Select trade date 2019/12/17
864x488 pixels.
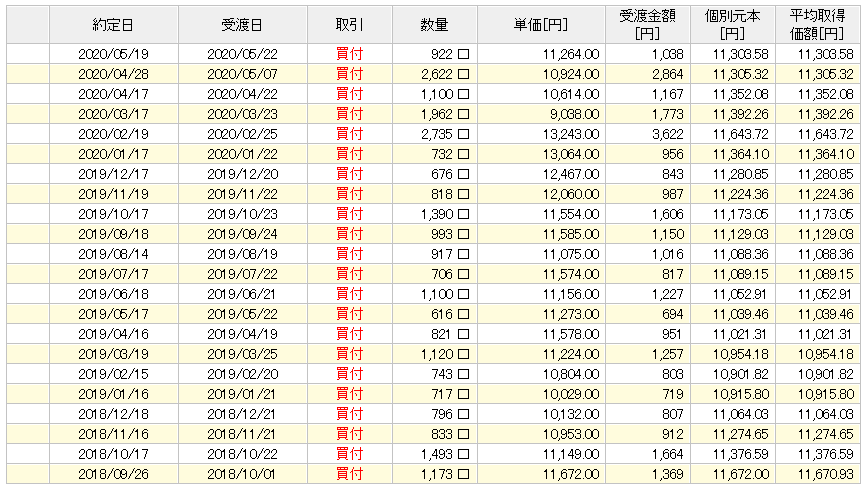click(114, 174)
